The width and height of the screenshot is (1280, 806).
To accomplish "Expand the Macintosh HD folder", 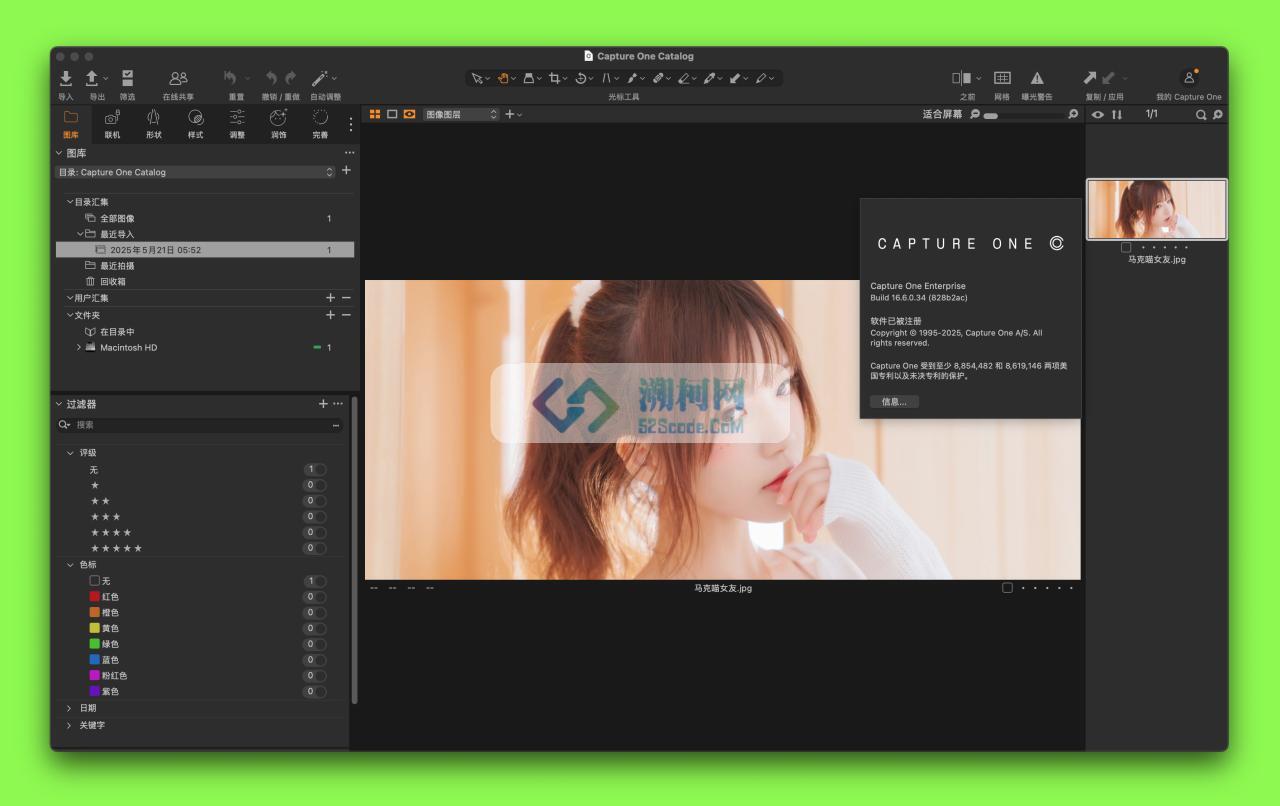I will [x=79, y=347].
